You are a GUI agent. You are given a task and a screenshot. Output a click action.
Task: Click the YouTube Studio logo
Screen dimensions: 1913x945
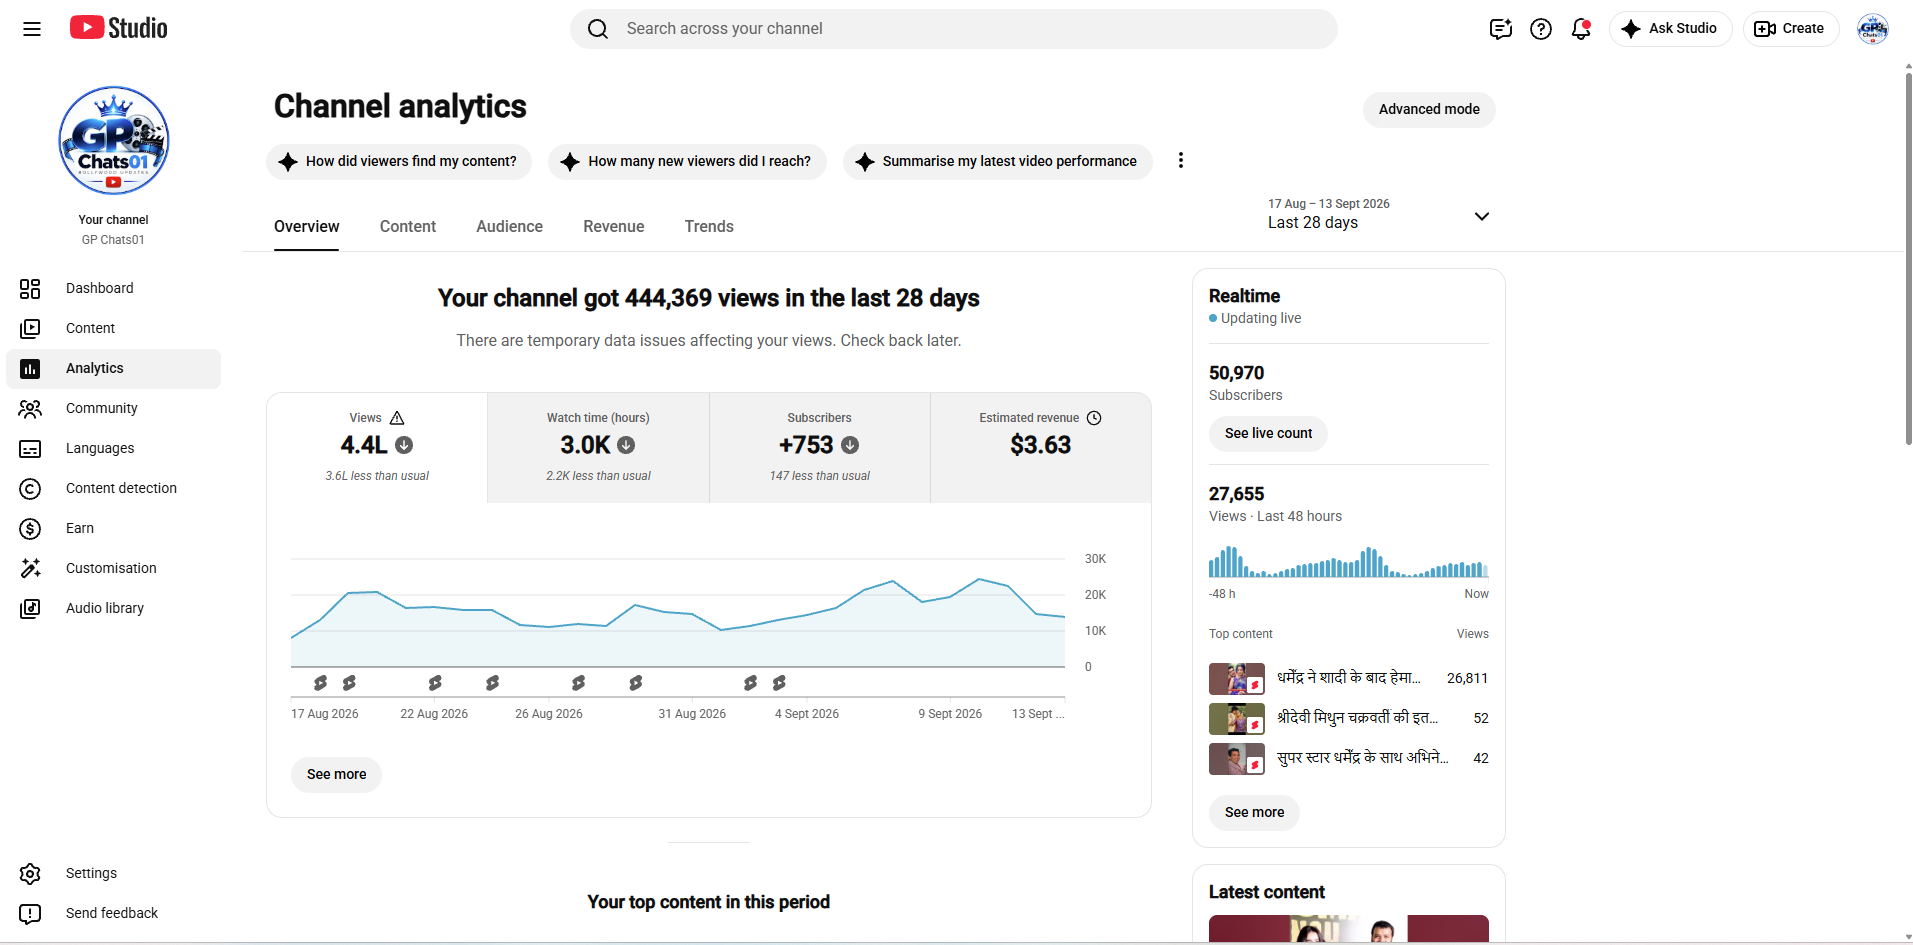click(118, 28)
